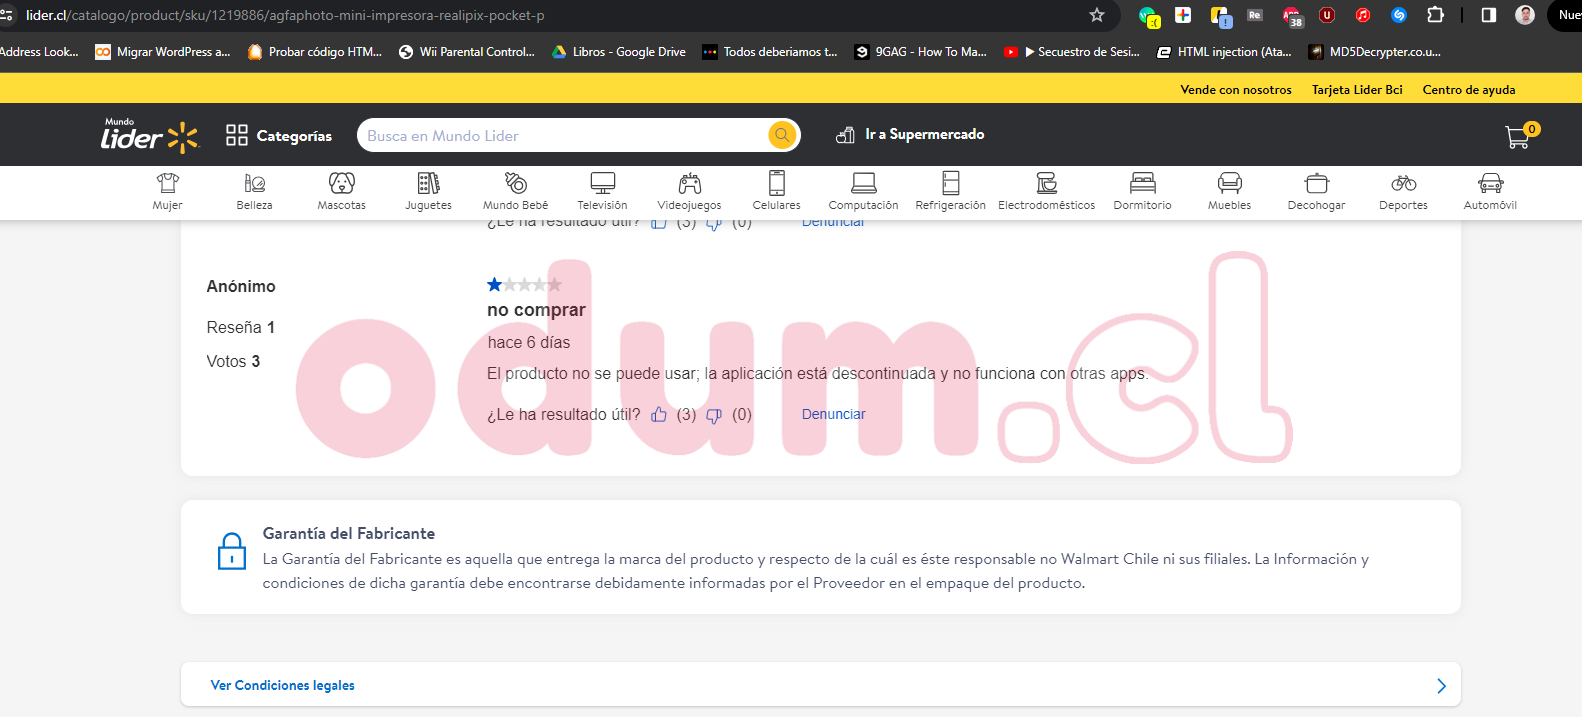Image resolution: width=1582 pixels, height=717 pixels.
Task: Open the Videojuegos category icon
Action: click(x=689, y=184)
